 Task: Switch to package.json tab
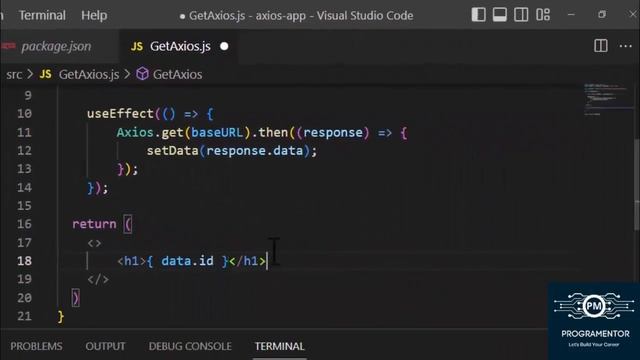pyautogui.click(x=56, y=47)
